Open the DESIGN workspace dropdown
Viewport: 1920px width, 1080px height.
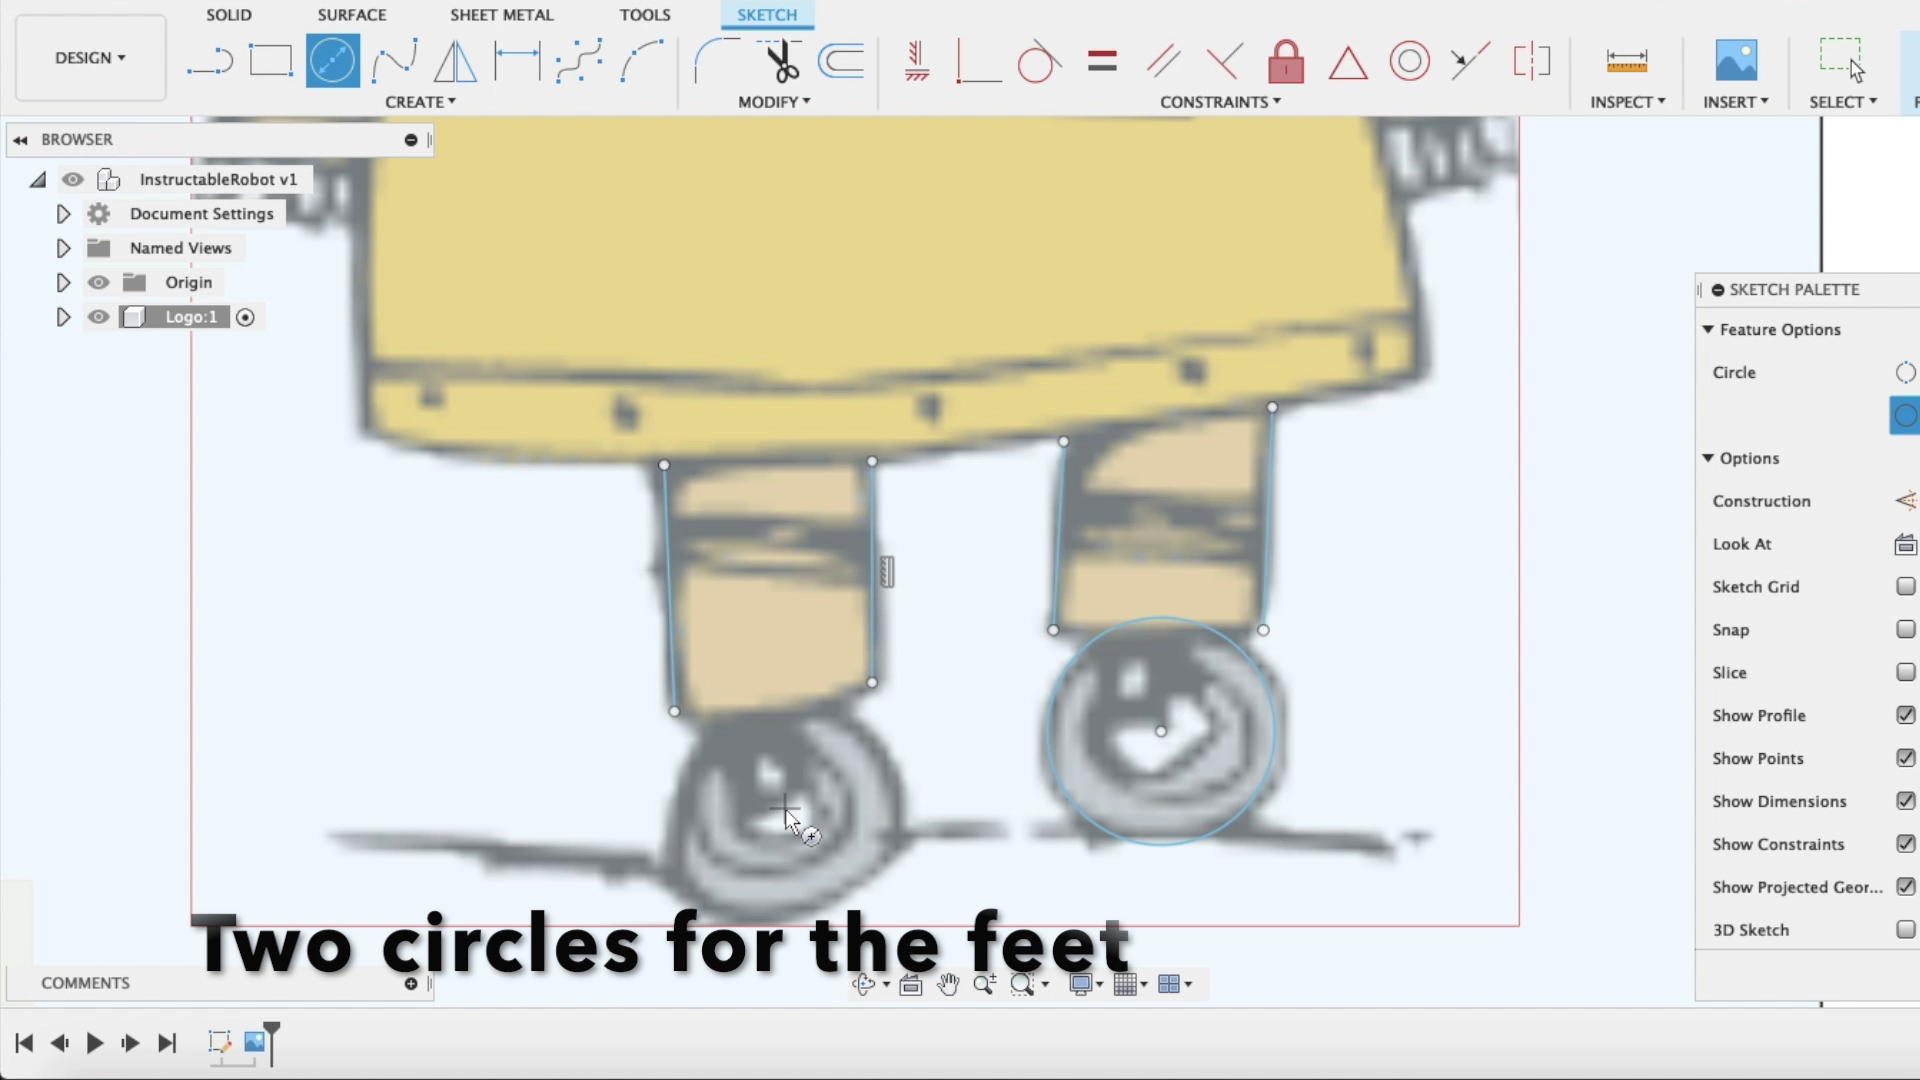(x=90, y=58)
